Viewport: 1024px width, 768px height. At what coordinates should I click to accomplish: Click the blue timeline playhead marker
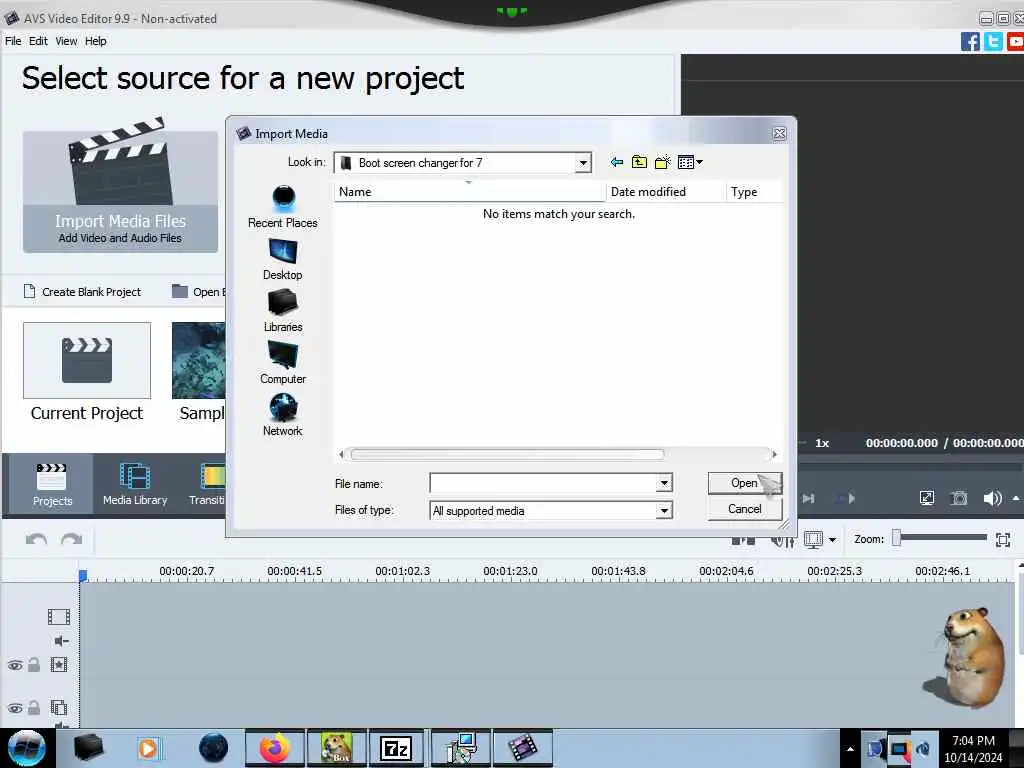(83, 575)
